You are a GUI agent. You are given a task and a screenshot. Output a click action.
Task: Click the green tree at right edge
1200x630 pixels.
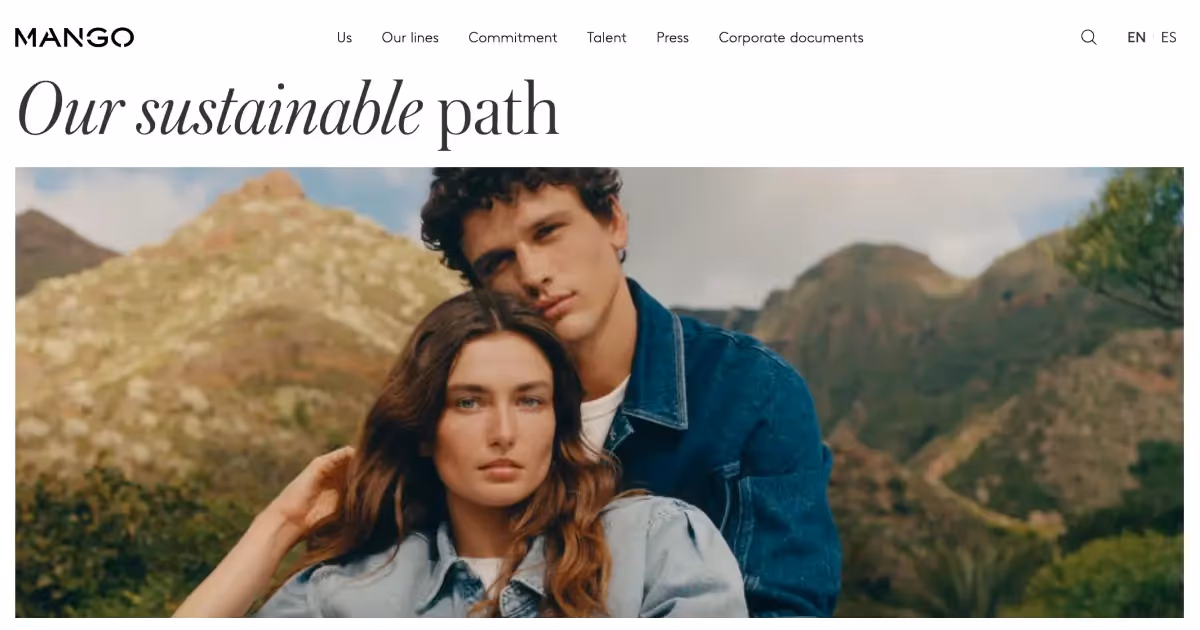point(1130,240)
